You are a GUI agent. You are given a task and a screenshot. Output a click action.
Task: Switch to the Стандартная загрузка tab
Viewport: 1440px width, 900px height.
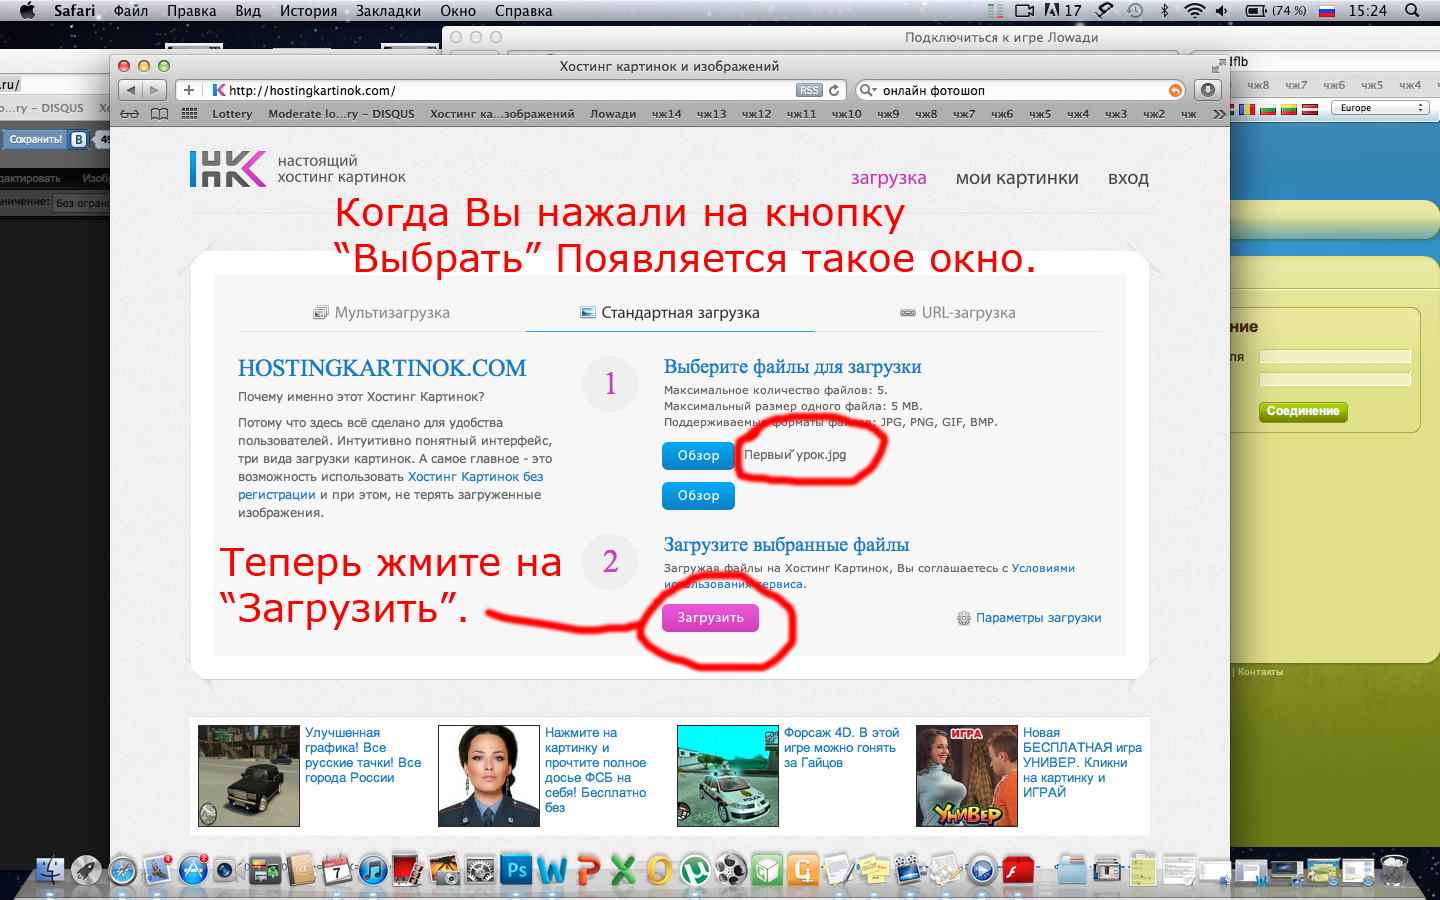point(670,313)
